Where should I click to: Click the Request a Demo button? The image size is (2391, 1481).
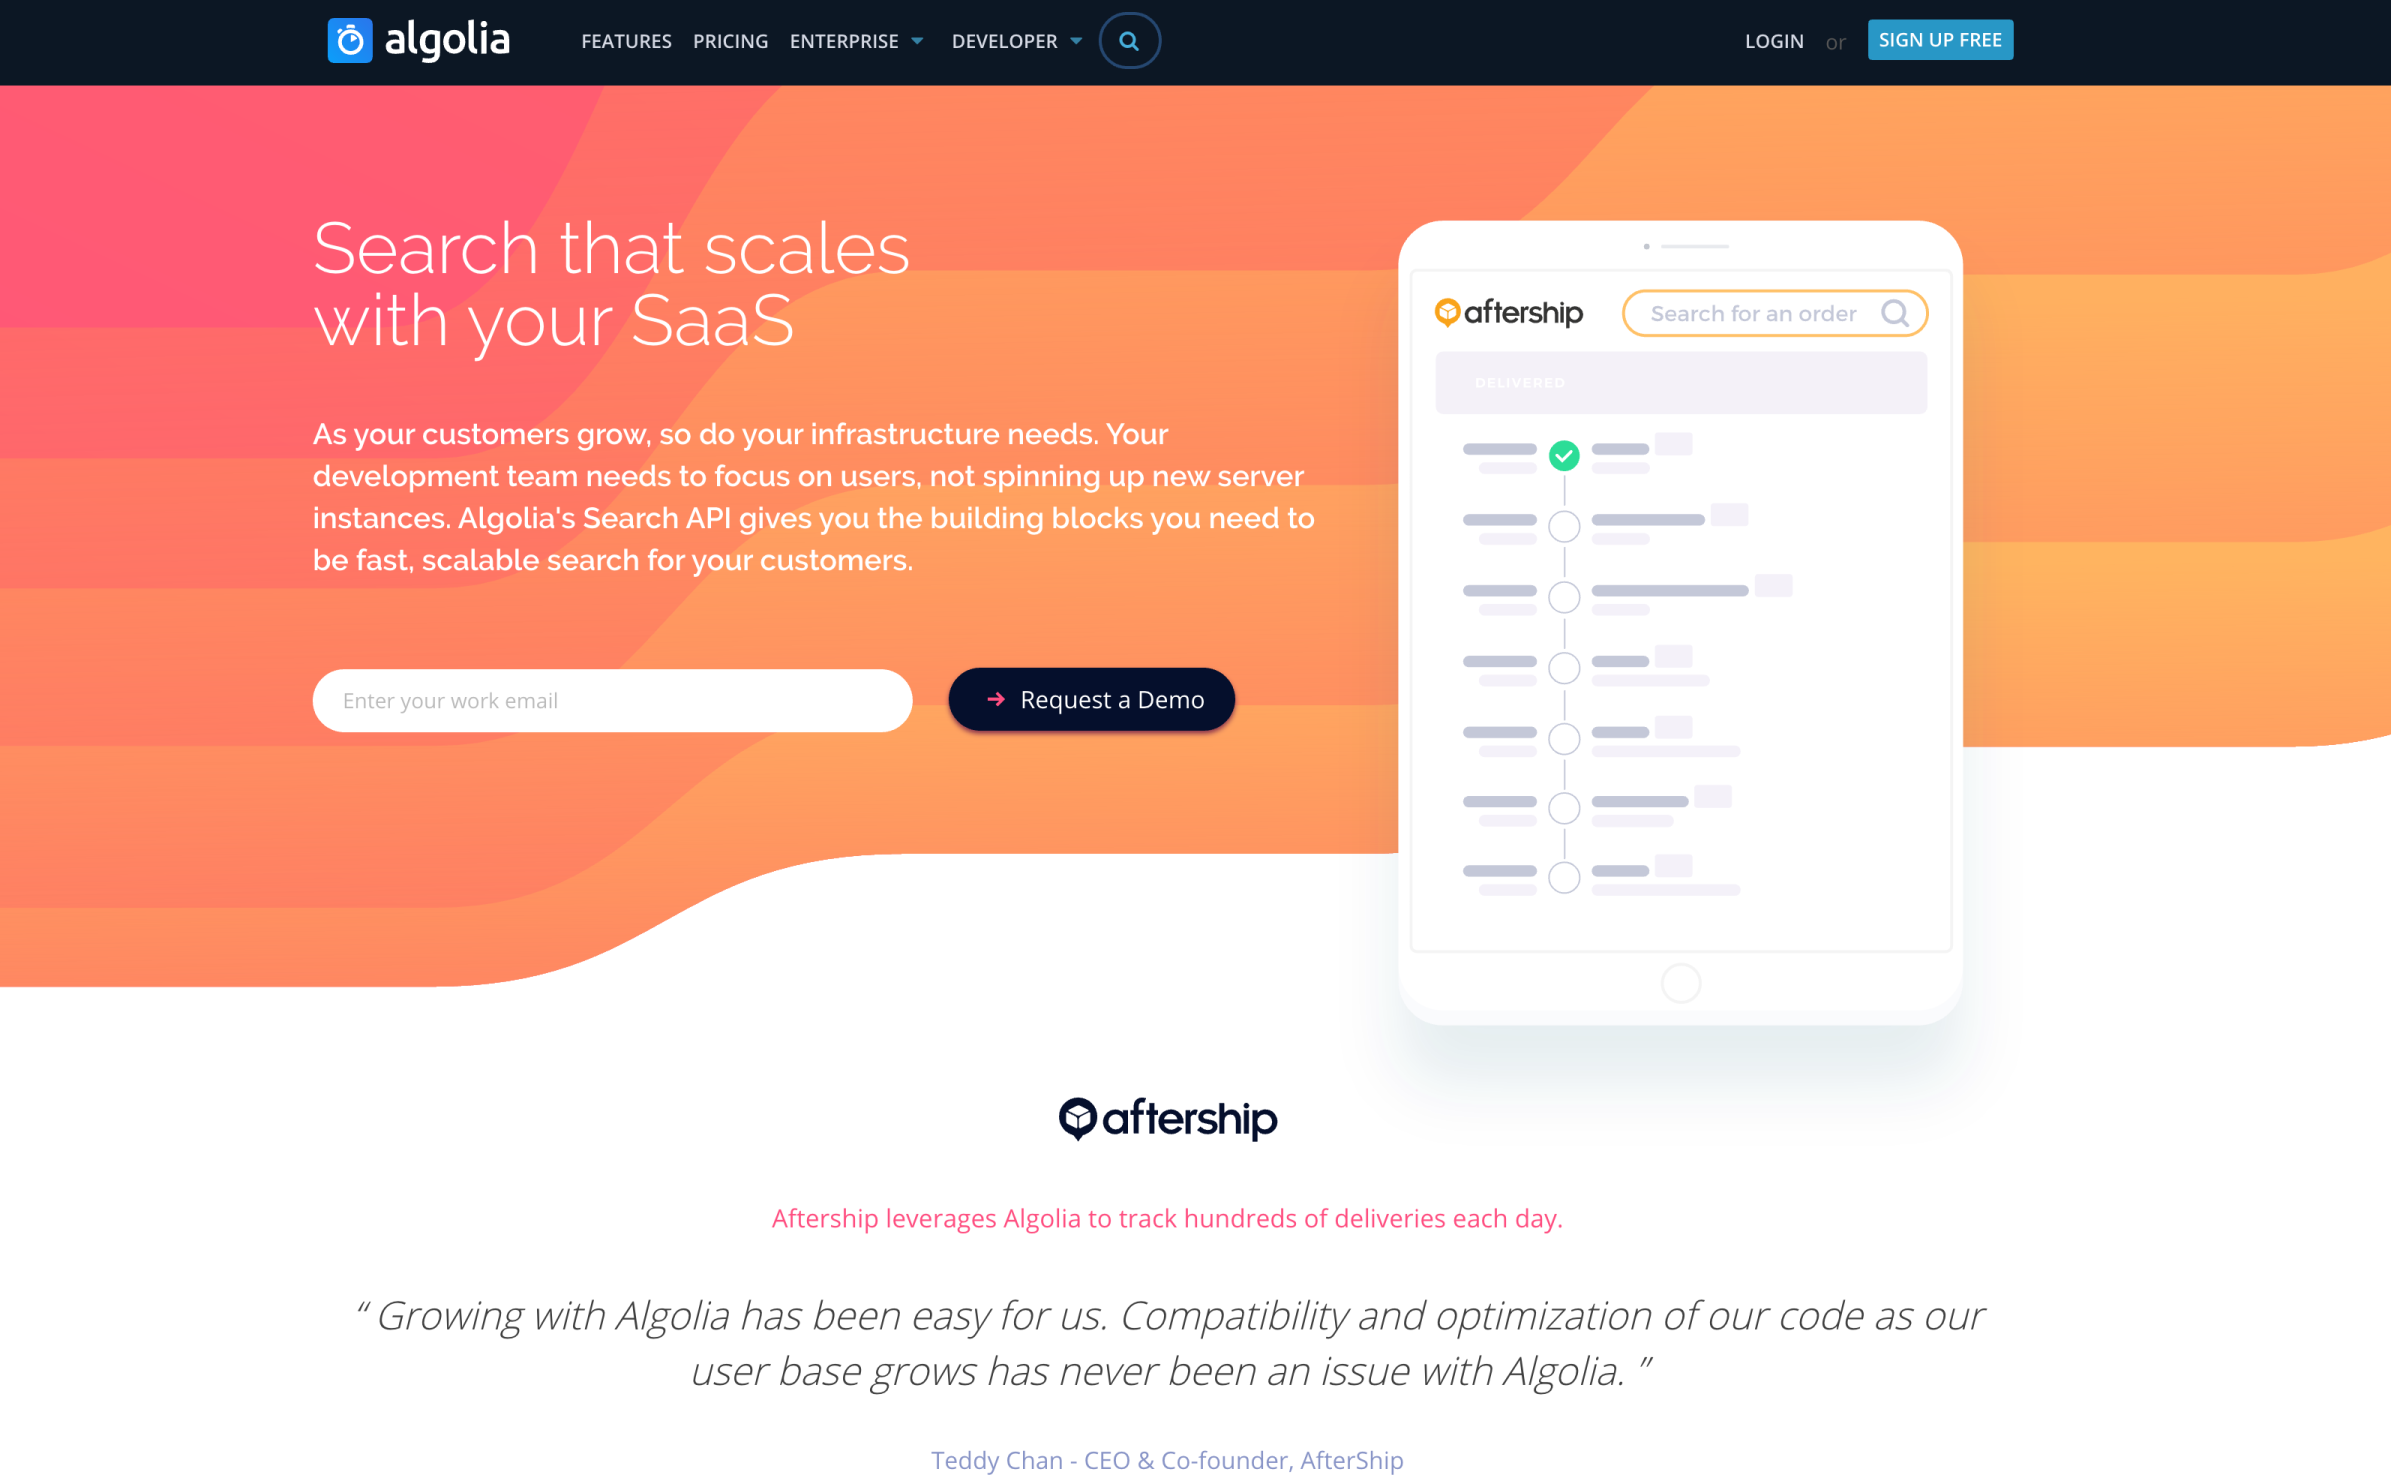point(1091,700)
